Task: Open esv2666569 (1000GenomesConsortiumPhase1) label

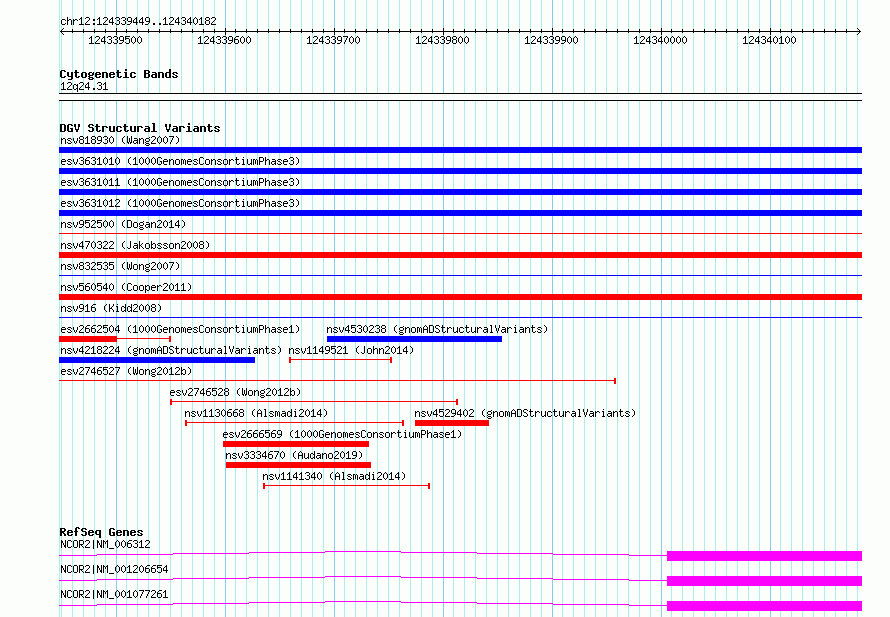Action: click(342, 434)
